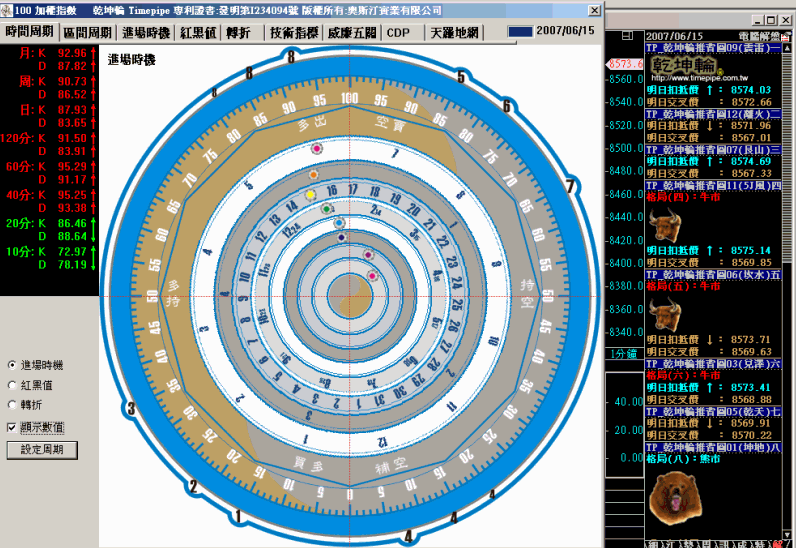Click the 月 K value 92.96
The image size is (796, 548).
72,53
